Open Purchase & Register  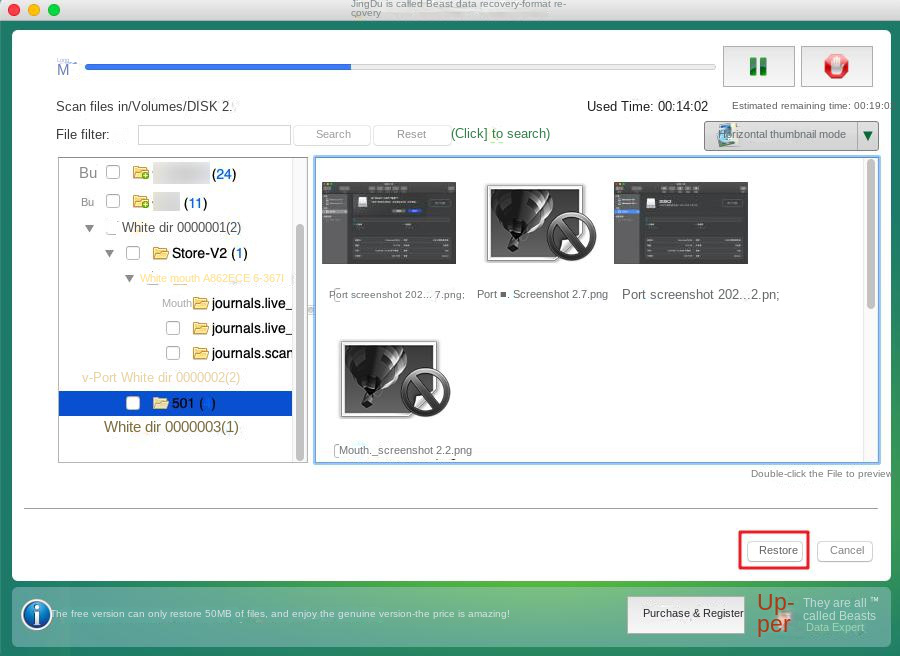pyautogui.click(x=686, y=614)
